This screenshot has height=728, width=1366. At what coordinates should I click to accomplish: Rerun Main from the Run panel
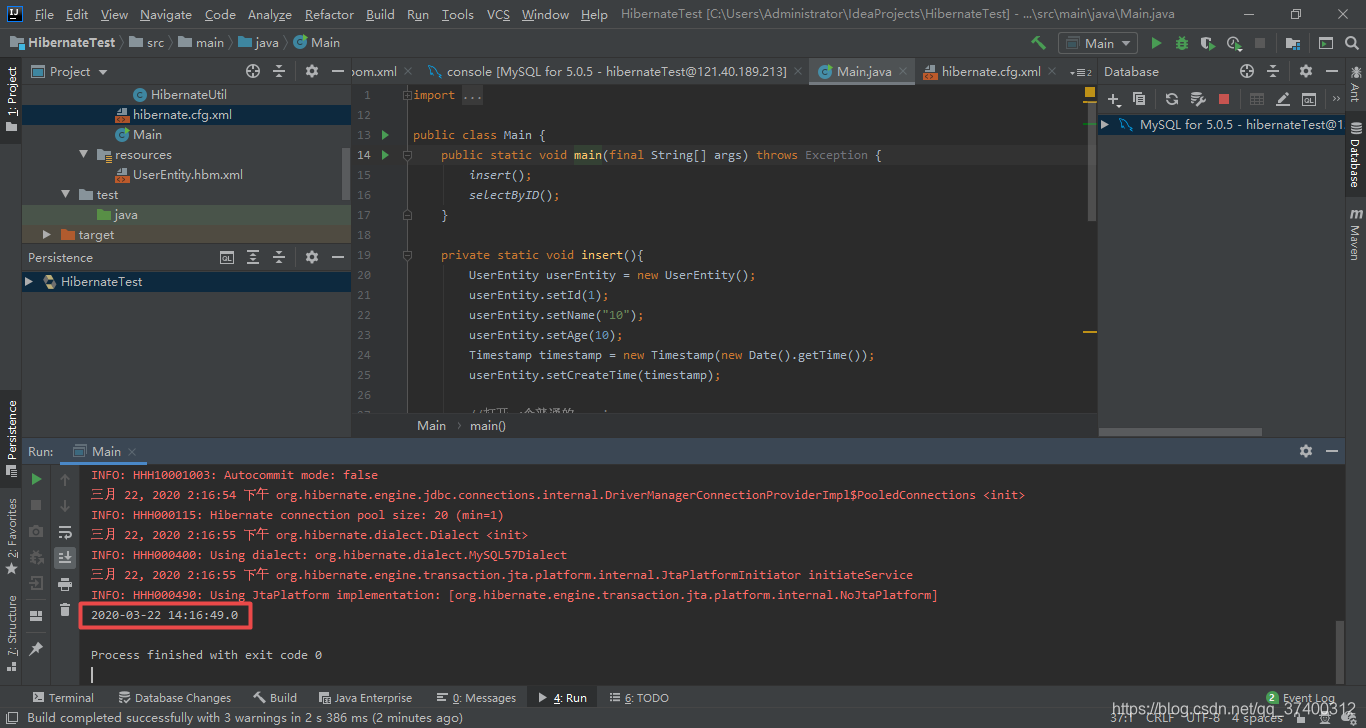pos(36,479)
